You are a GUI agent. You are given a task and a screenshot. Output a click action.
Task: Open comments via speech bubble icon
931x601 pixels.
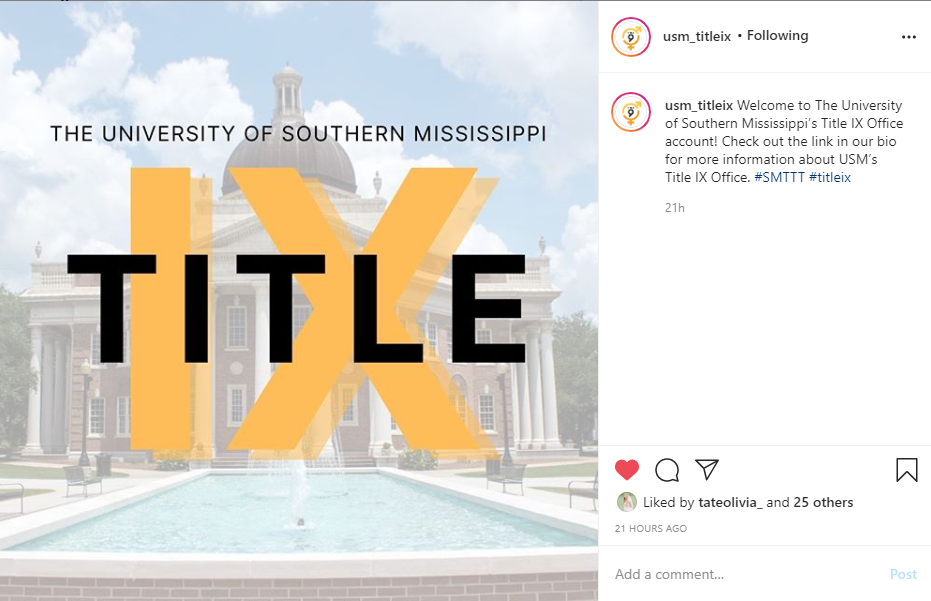click(x=667, y=470)
